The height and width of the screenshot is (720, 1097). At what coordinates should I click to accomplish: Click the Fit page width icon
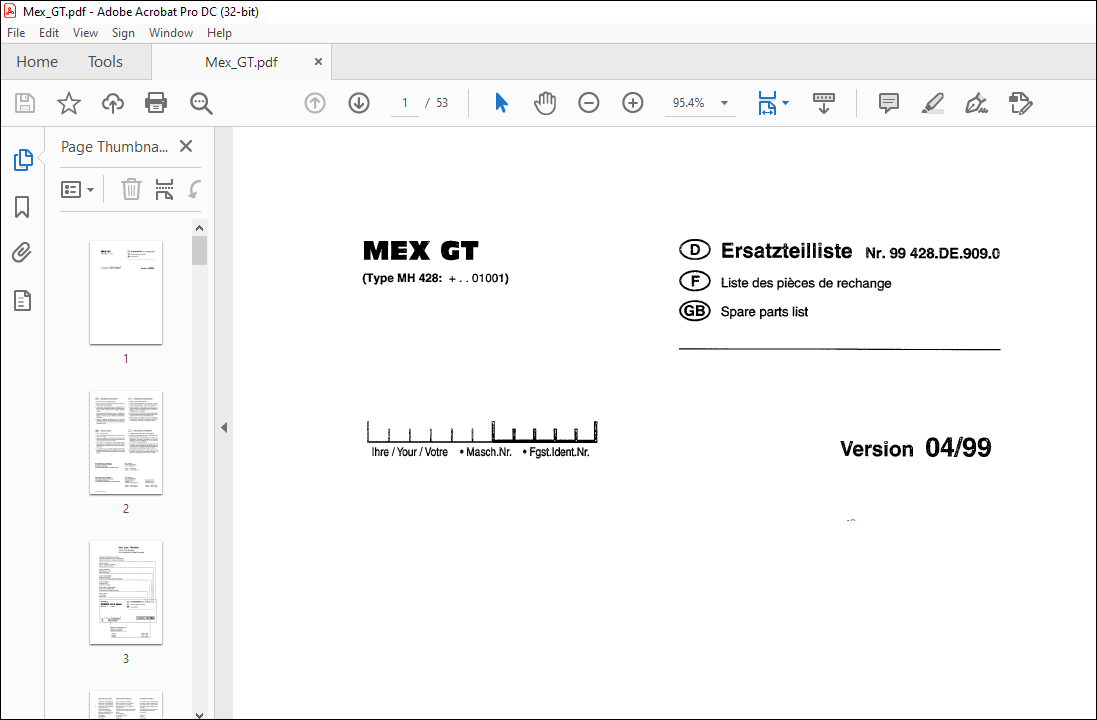coord(767,103)
